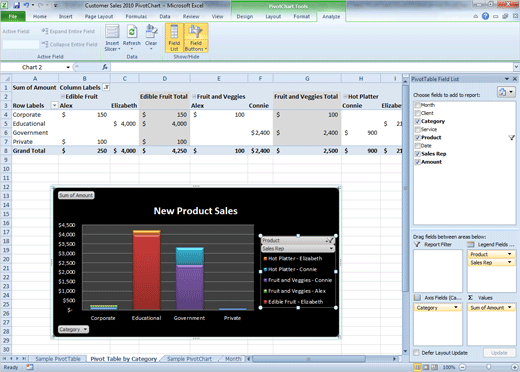Uncheck the Category field
The image size is (520, 372).
pyautogui.click(x=417, y=121)
